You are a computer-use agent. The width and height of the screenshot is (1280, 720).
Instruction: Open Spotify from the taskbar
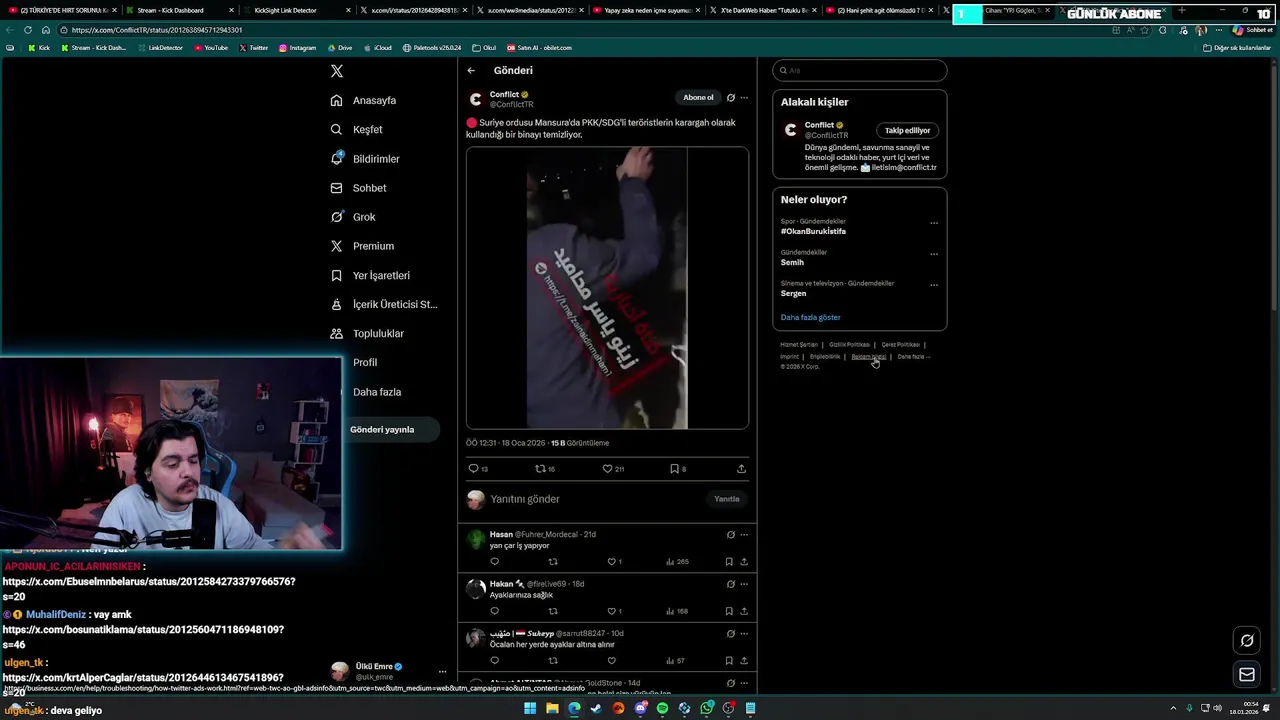click(662, 708)
